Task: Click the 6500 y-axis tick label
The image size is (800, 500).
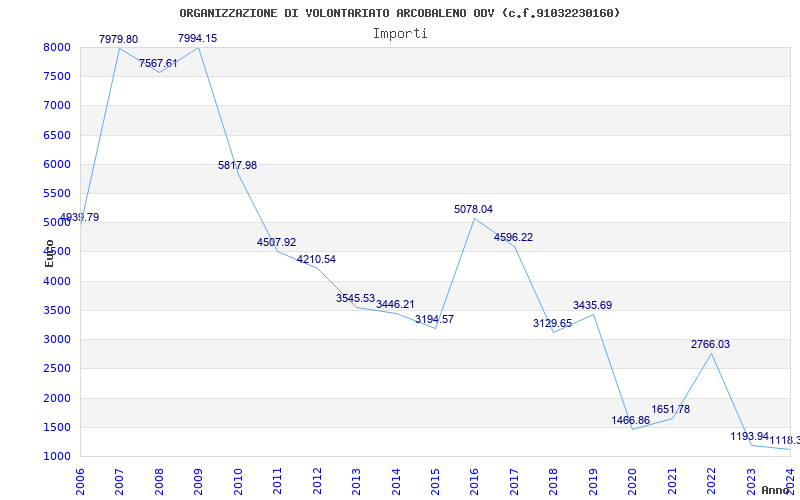Action: point(57,135)
